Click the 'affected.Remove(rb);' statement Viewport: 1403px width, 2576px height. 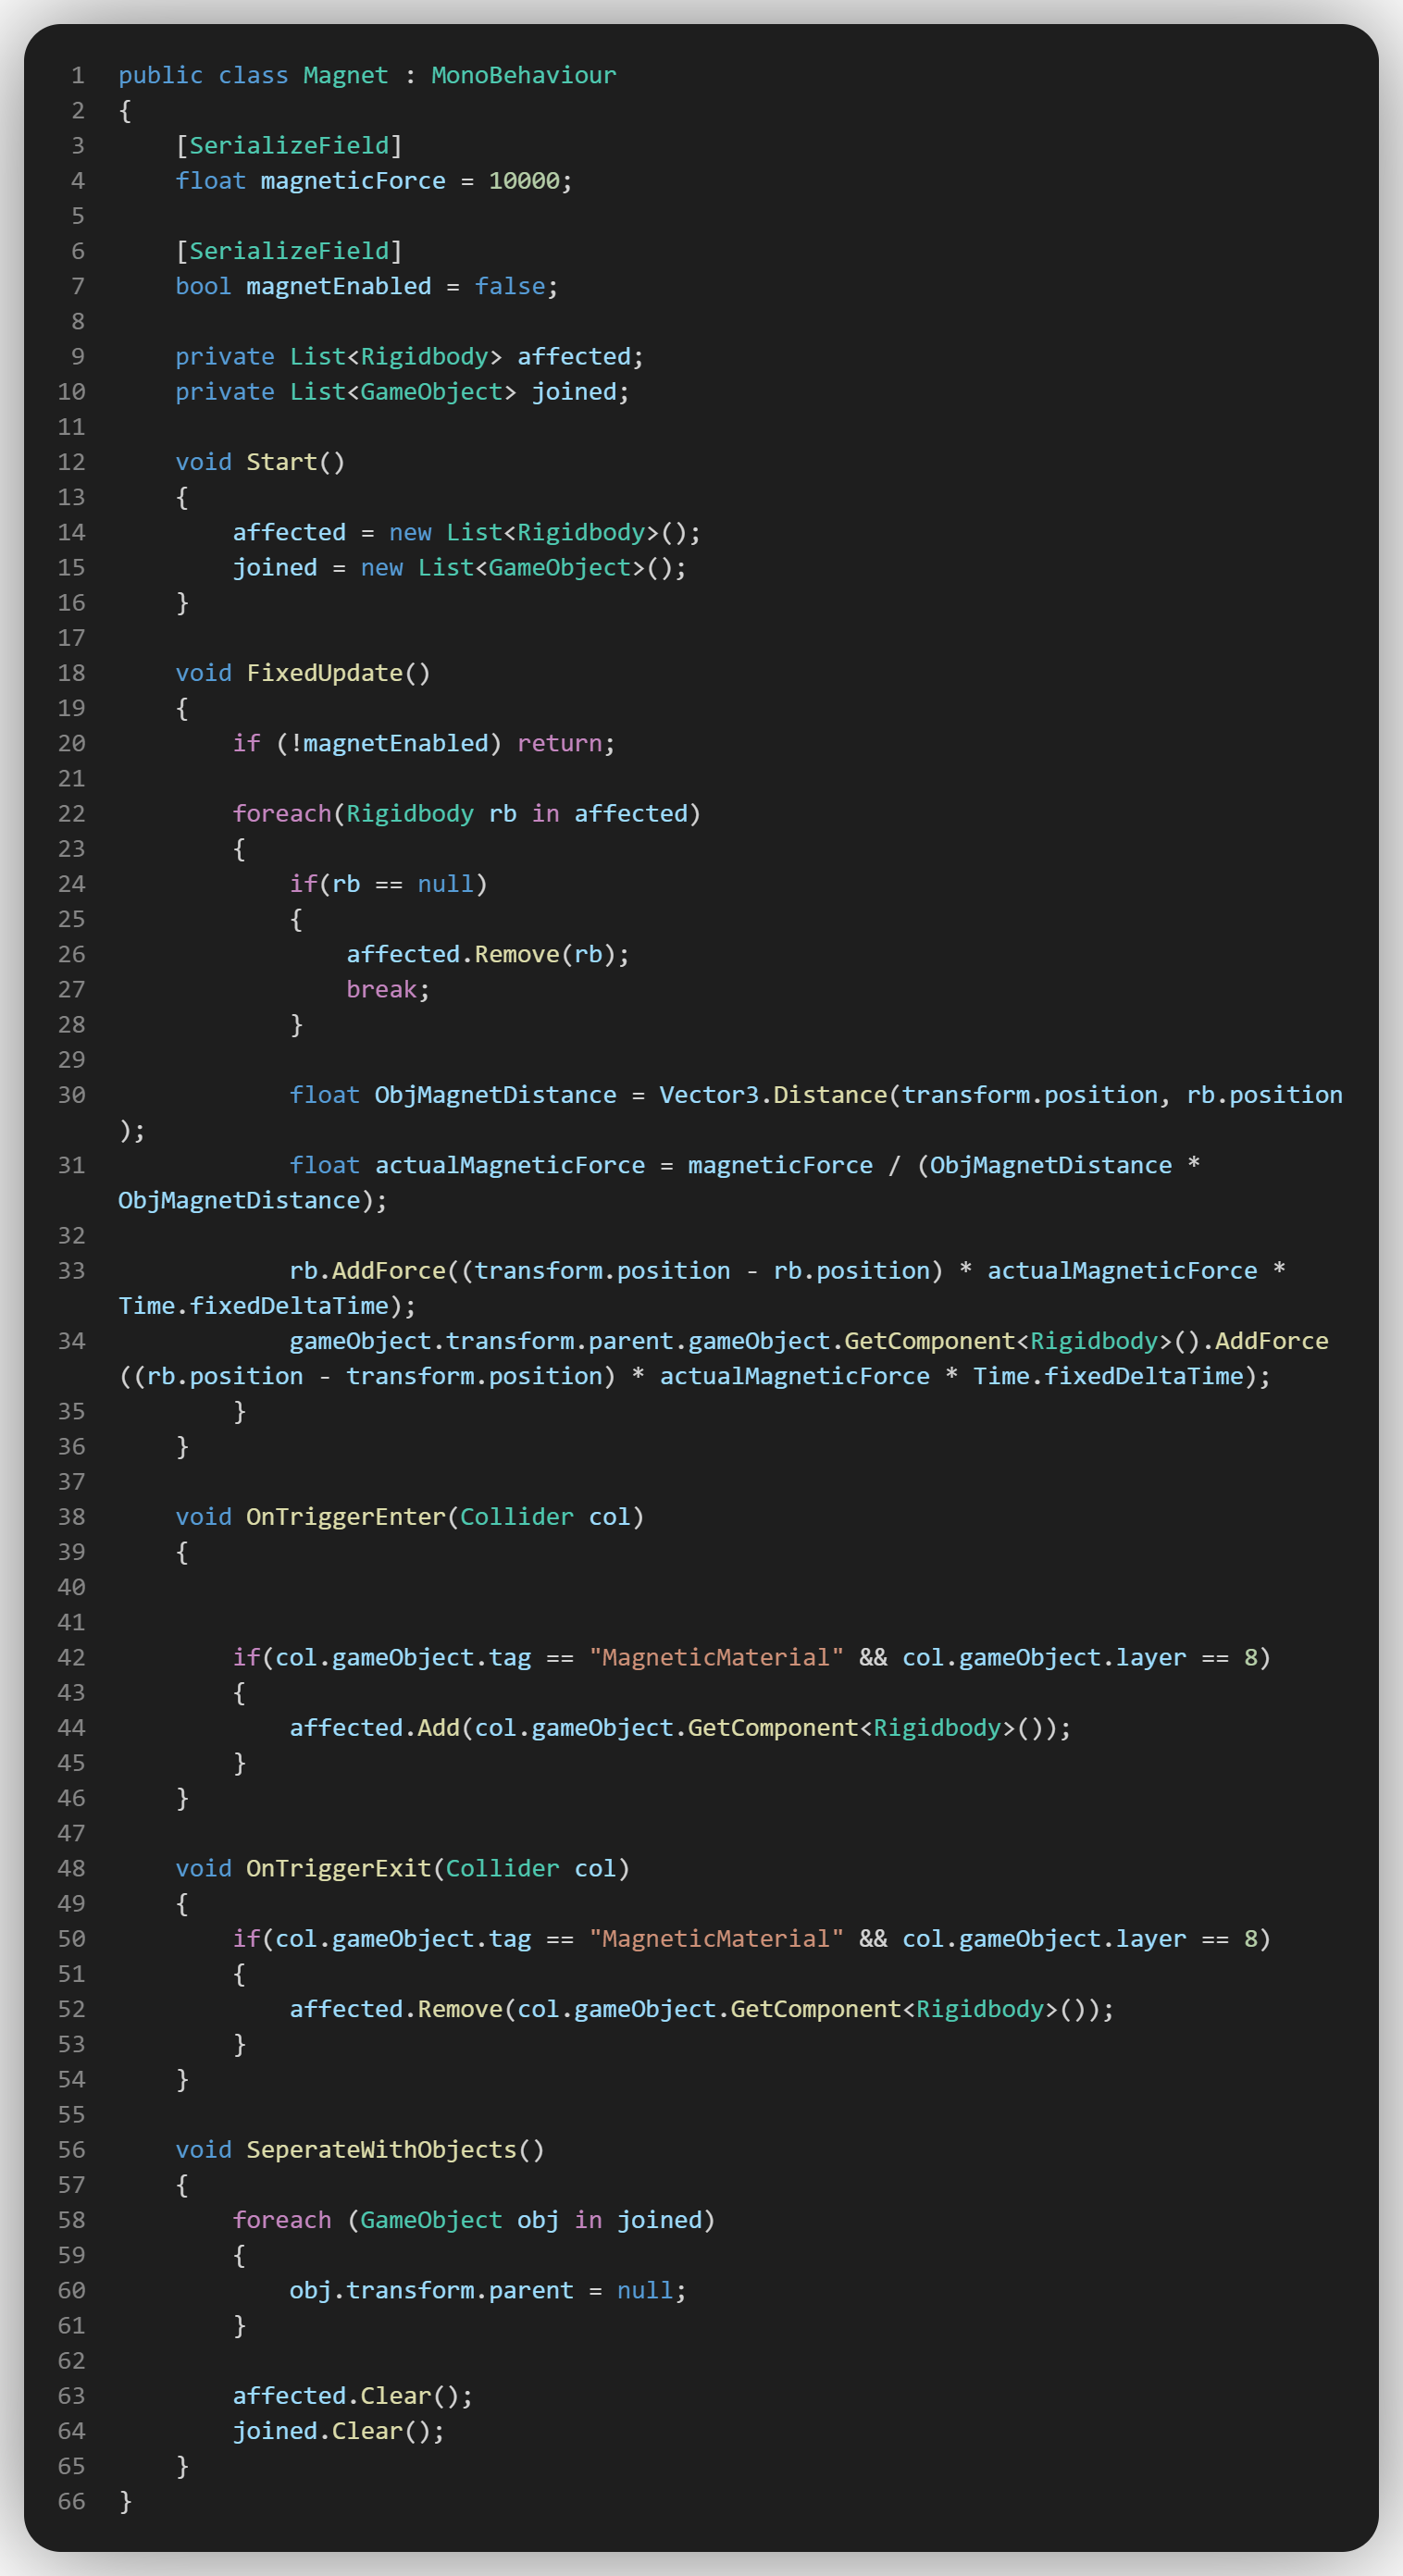coord(488,955)
